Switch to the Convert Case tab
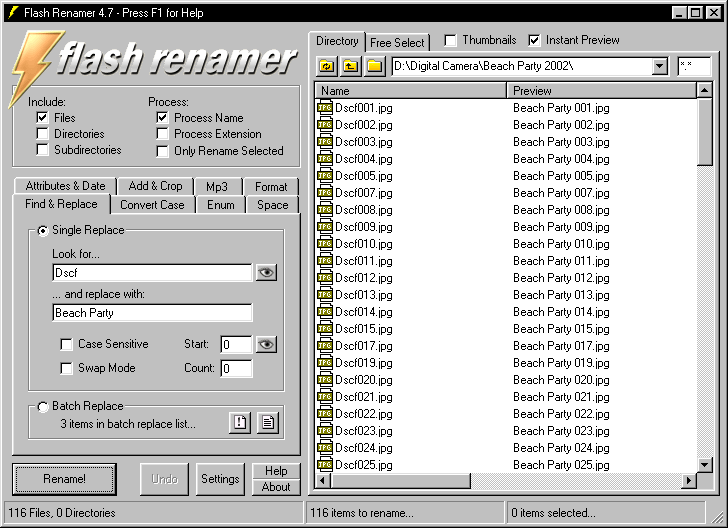Viewport: 728px width, 528px height. [x=152, y=205]
